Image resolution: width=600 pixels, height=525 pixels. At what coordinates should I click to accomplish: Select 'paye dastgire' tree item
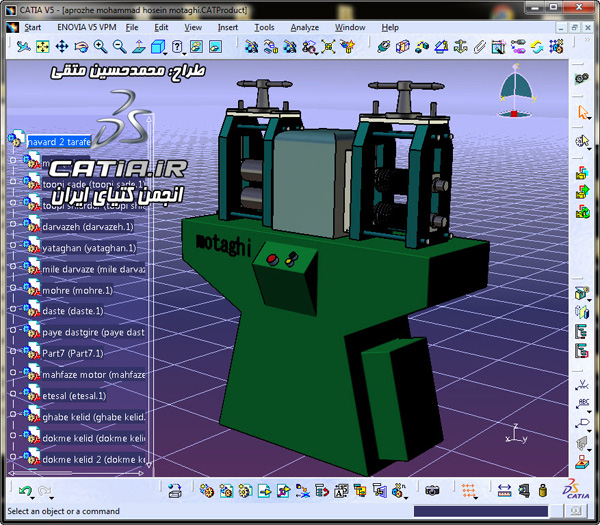tap(94, 332)
